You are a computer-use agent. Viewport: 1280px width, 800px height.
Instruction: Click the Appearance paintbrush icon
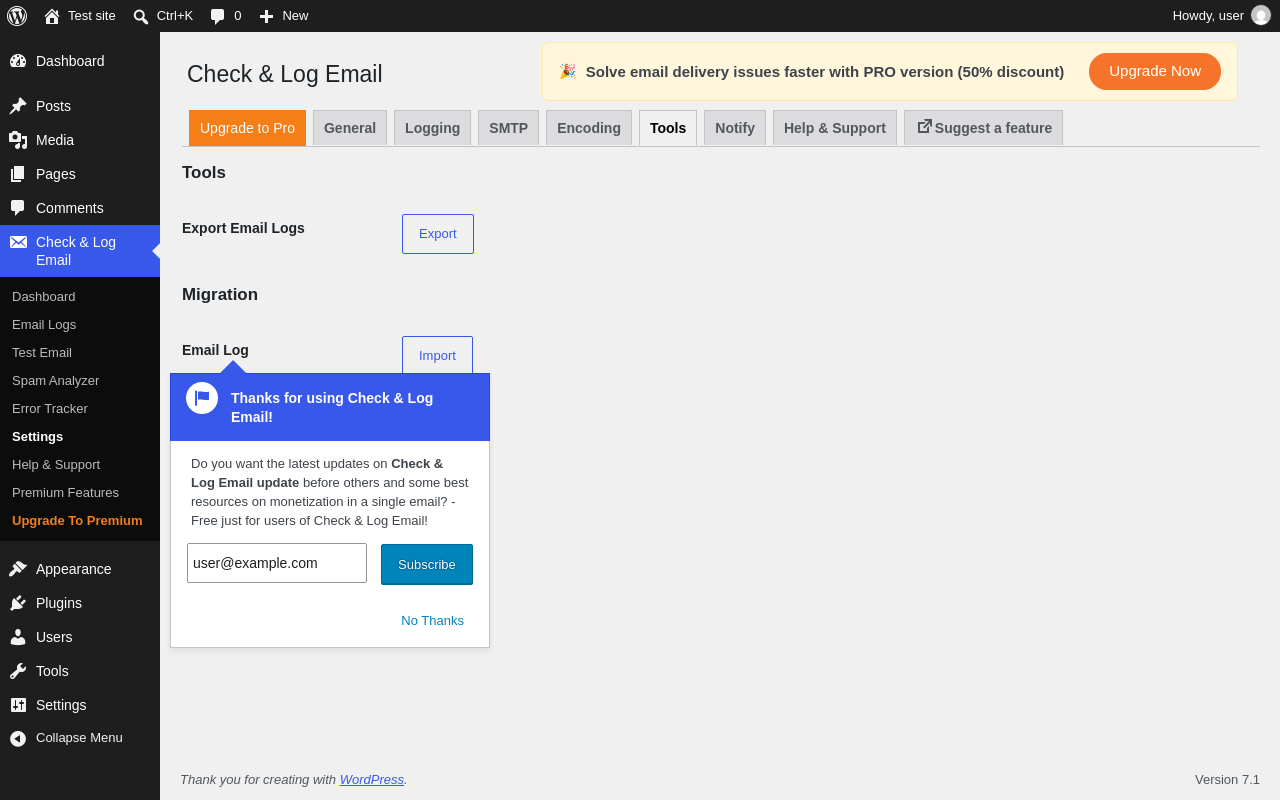18,569
